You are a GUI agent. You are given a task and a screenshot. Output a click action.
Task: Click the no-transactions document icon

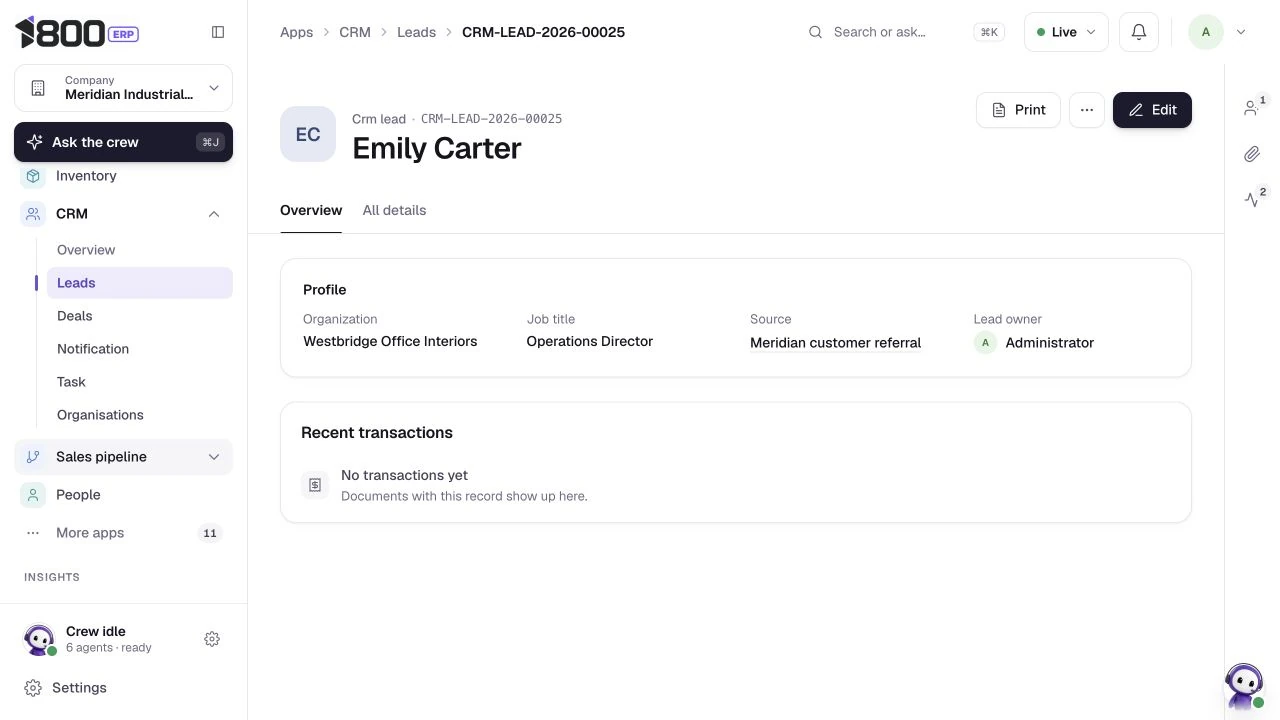click(x=315, y=485)
